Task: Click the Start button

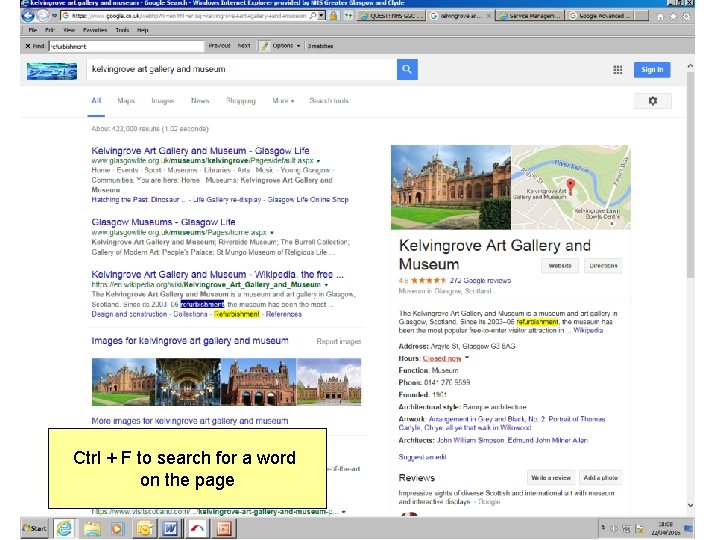Action: pos(35,529)
